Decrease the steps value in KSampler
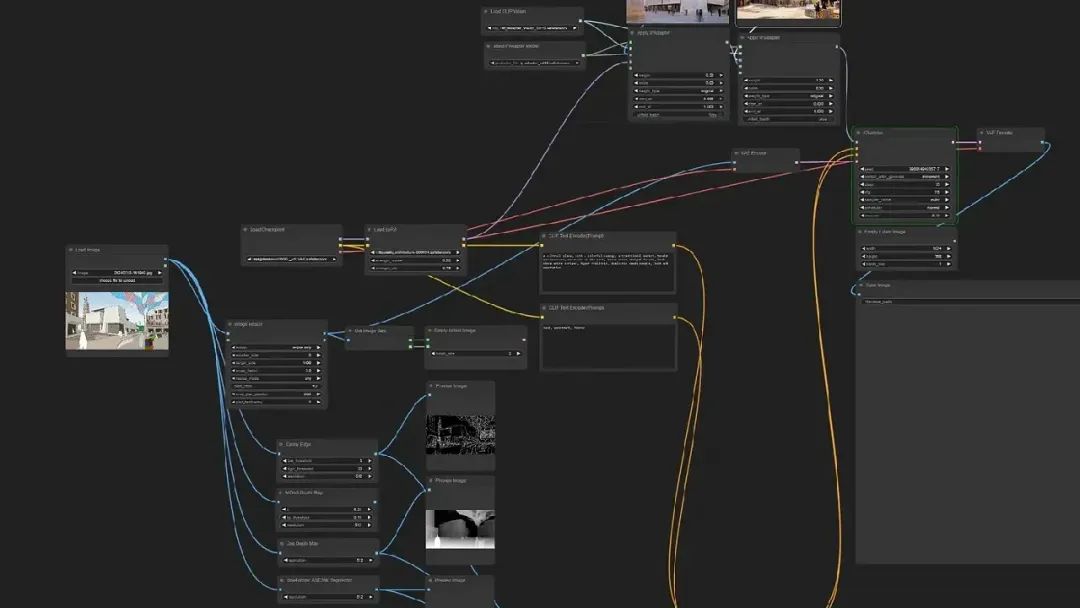Screen dimensions: 1080x608 pos(862,185)
